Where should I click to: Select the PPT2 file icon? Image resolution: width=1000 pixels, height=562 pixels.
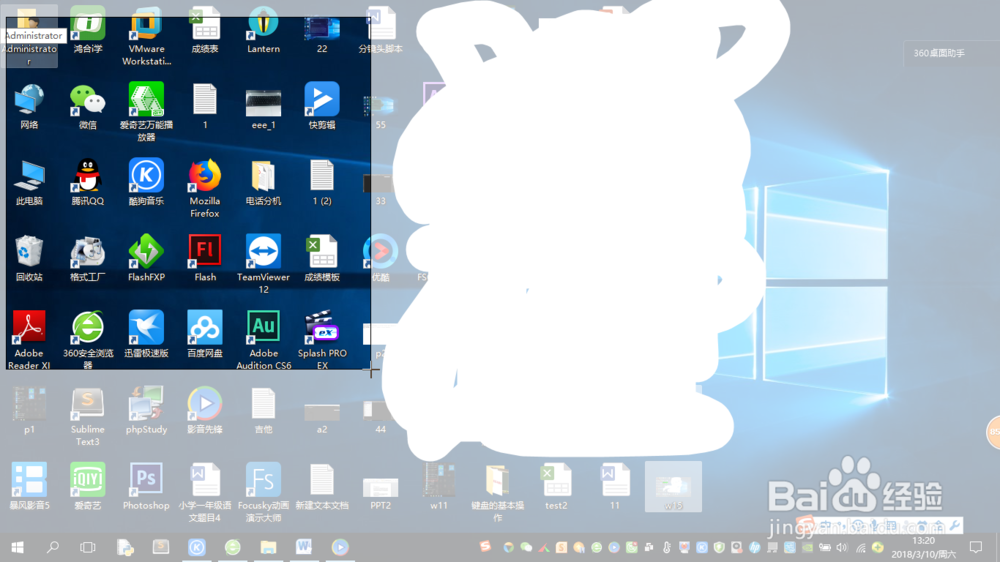381,492
